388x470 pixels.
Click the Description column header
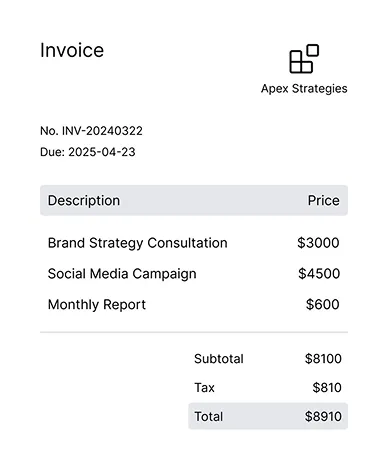pos(84,201)
